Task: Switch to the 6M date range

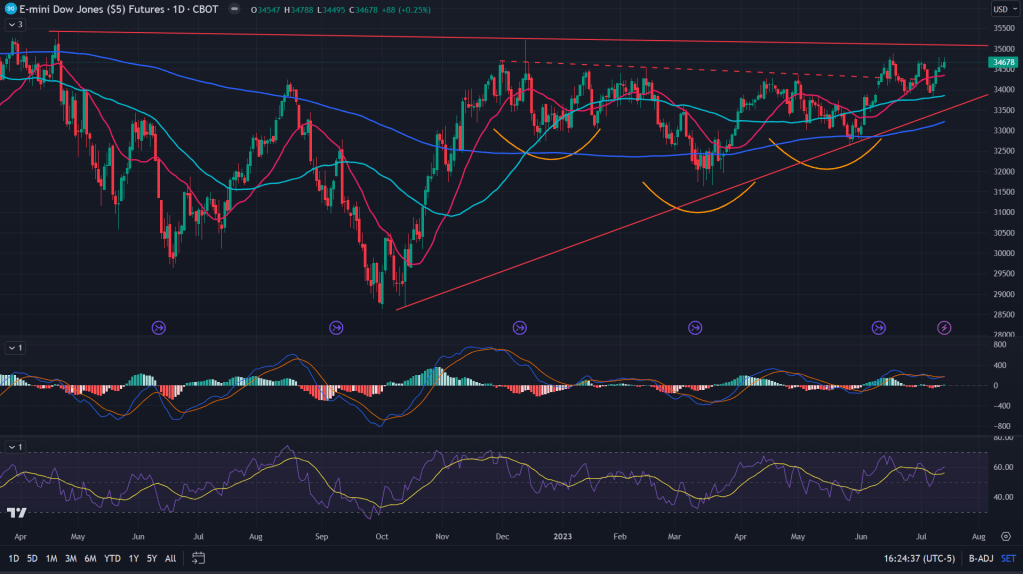Action: [90, 558]
